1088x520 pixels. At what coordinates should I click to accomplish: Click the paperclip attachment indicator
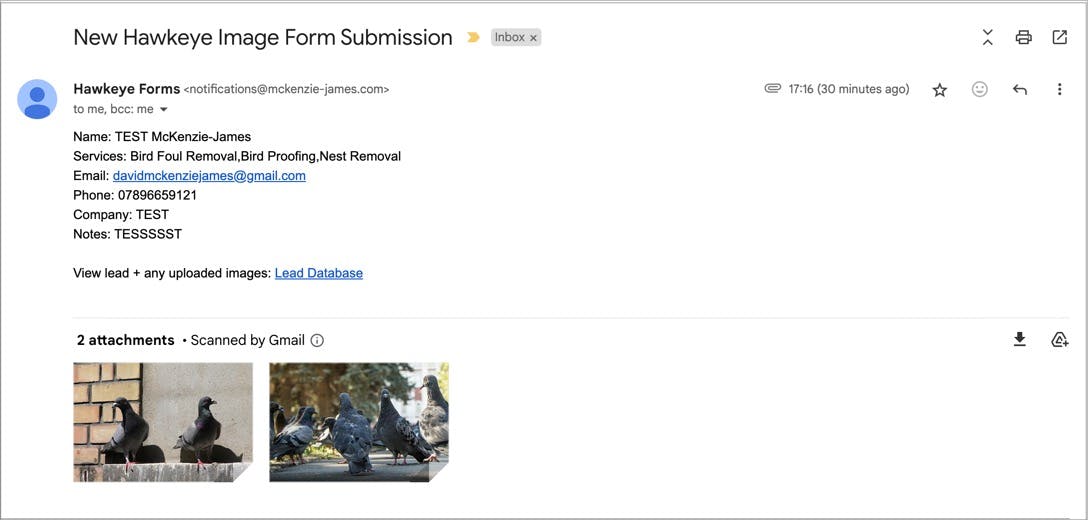[x=772, y=88]
